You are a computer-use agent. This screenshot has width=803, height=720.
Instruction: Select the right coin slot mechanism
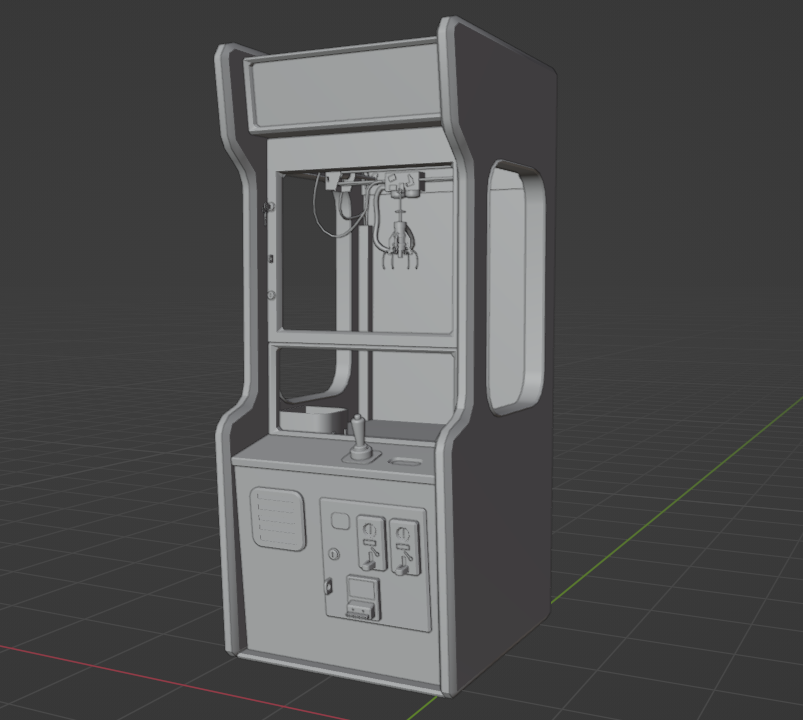(x=403, y=545)
